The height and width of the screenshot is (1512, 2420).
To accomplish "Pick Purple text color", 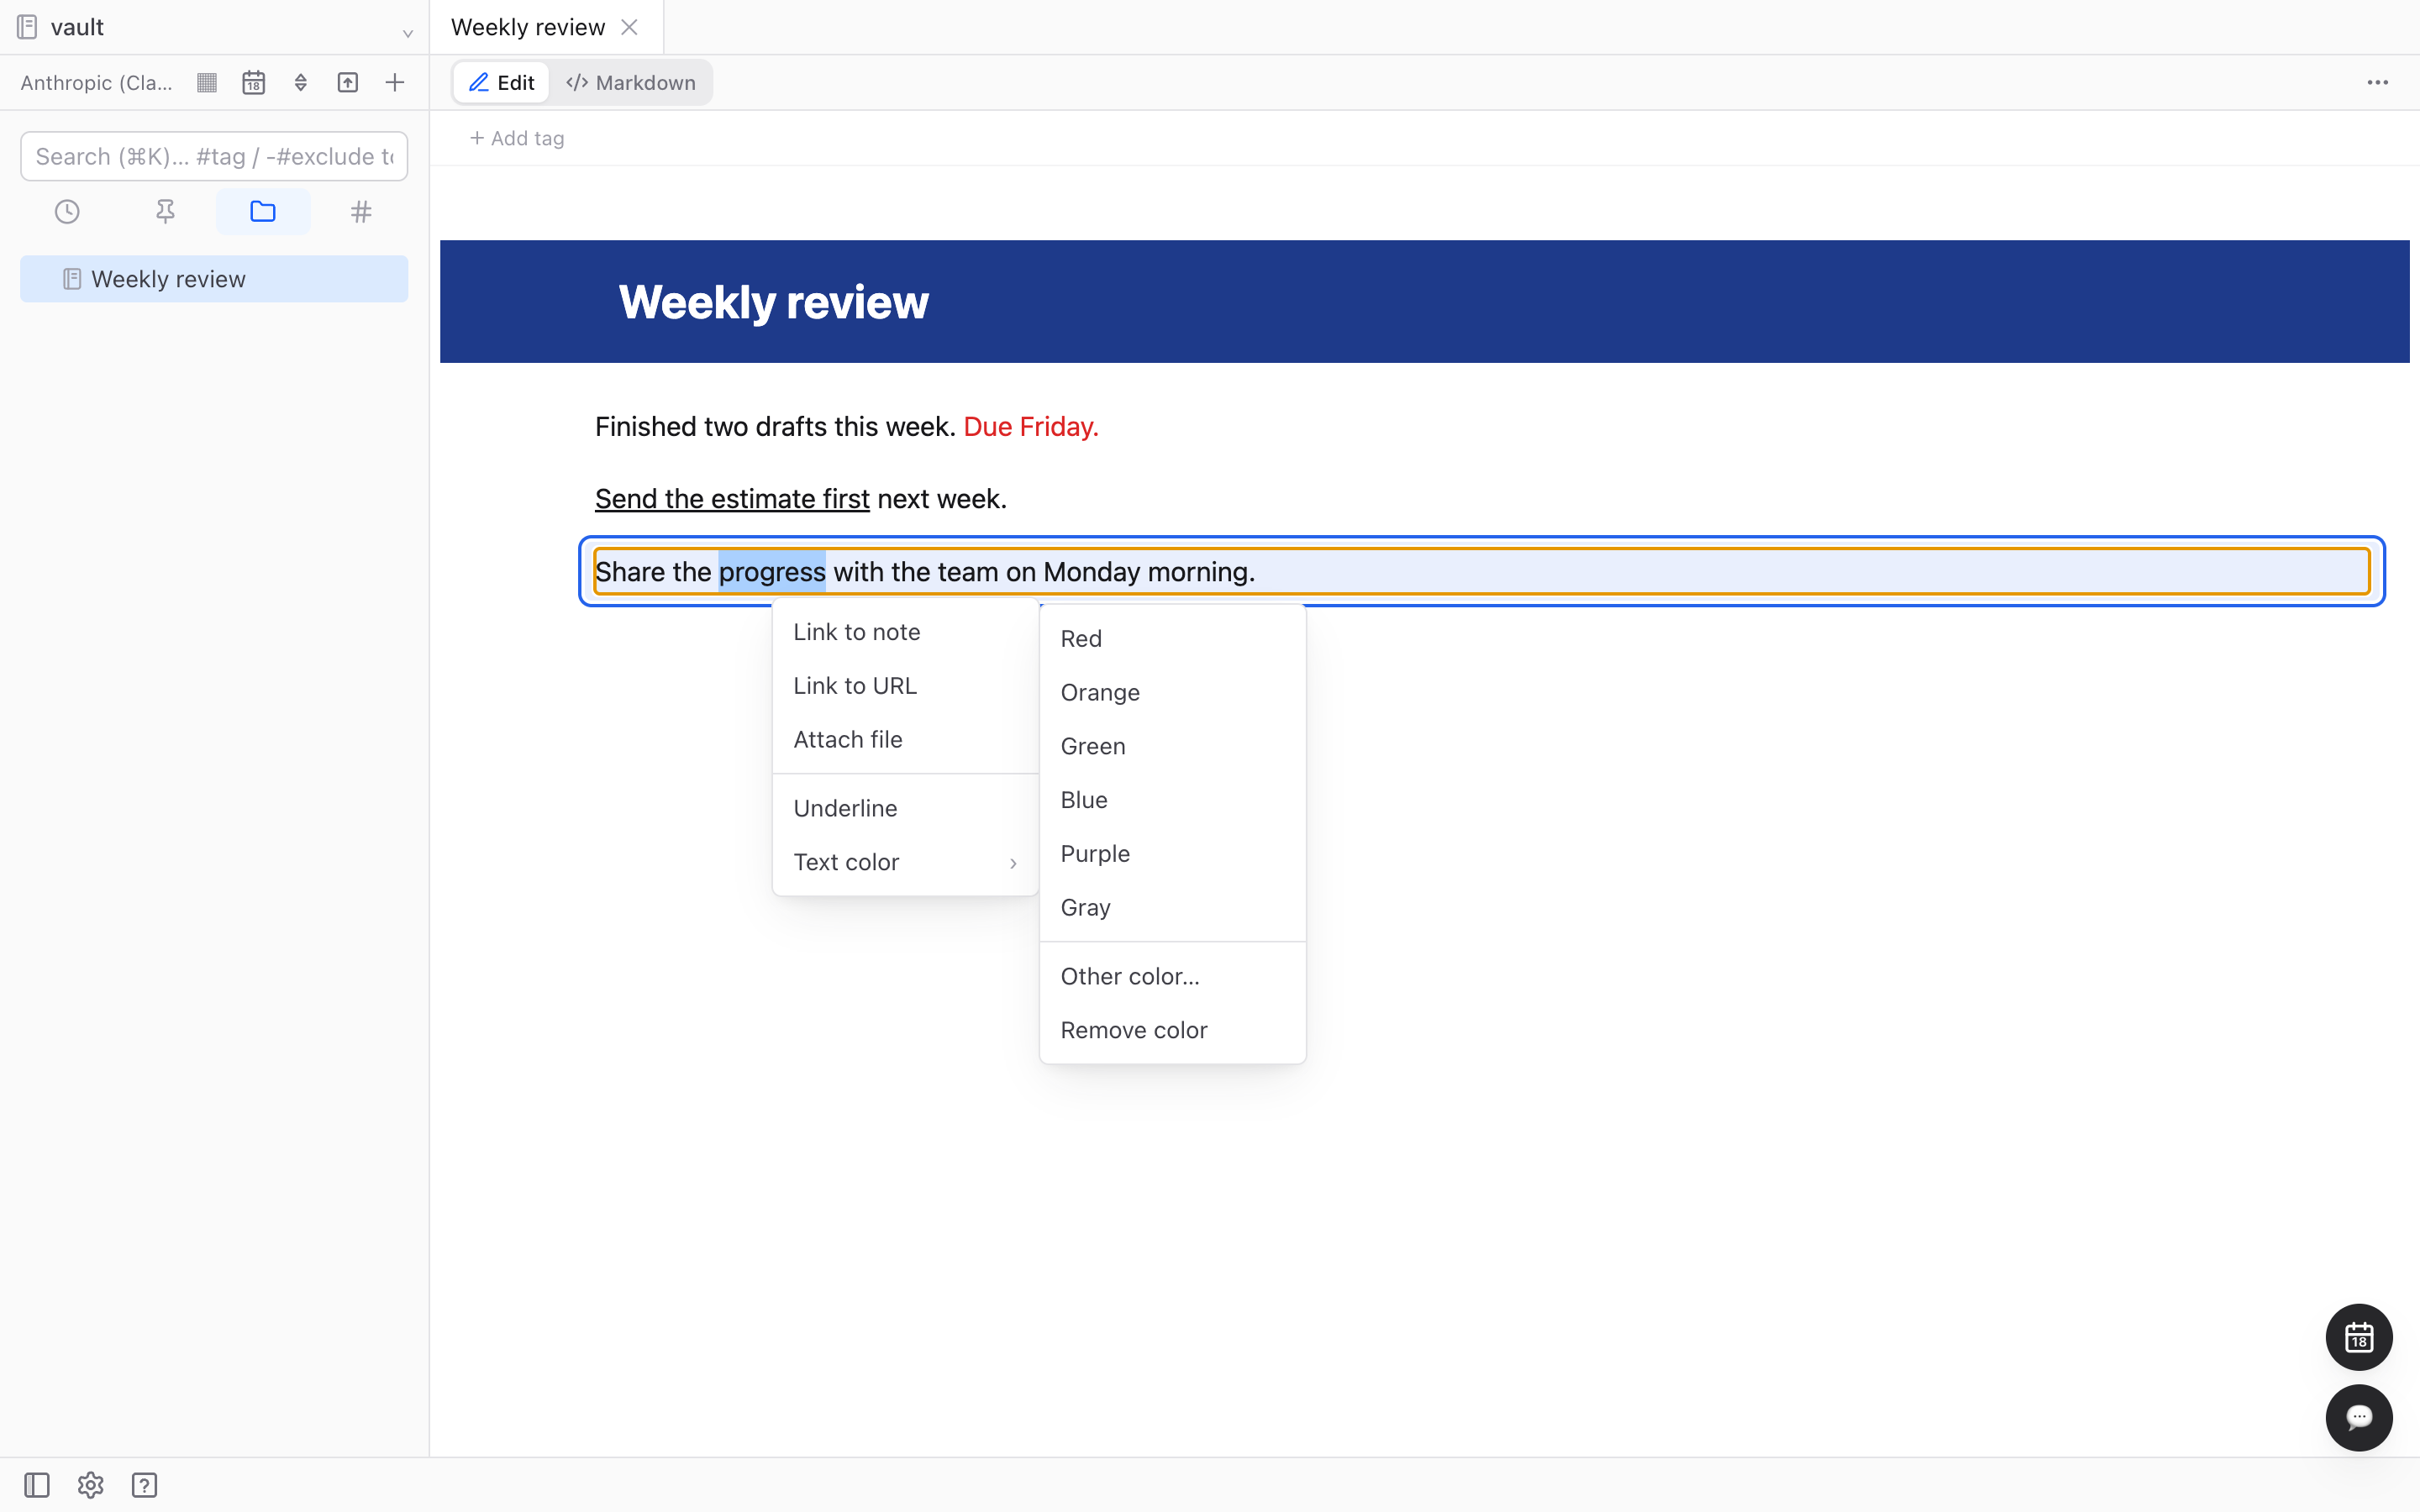I will coord(1172,854).
